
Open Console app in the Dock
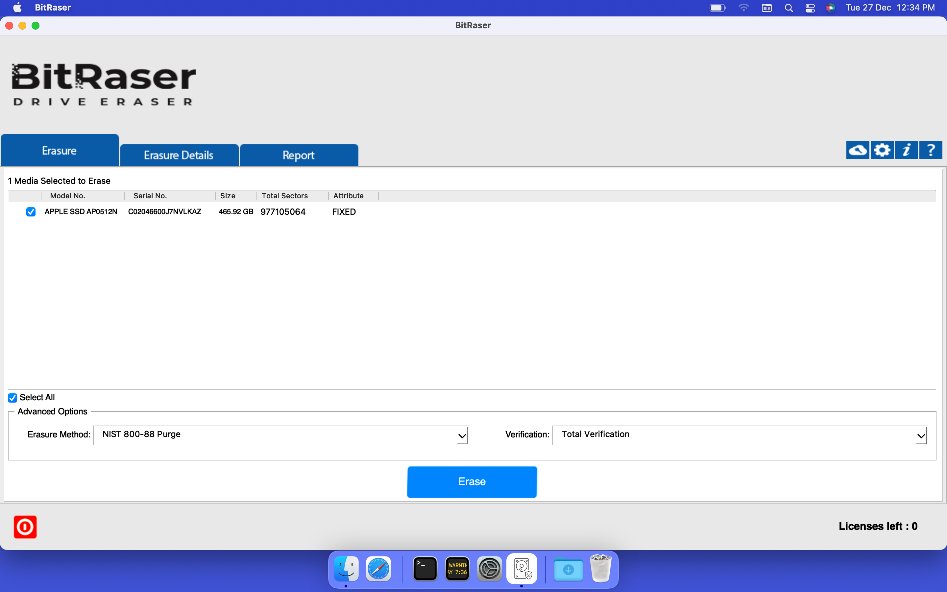(457, 568)
